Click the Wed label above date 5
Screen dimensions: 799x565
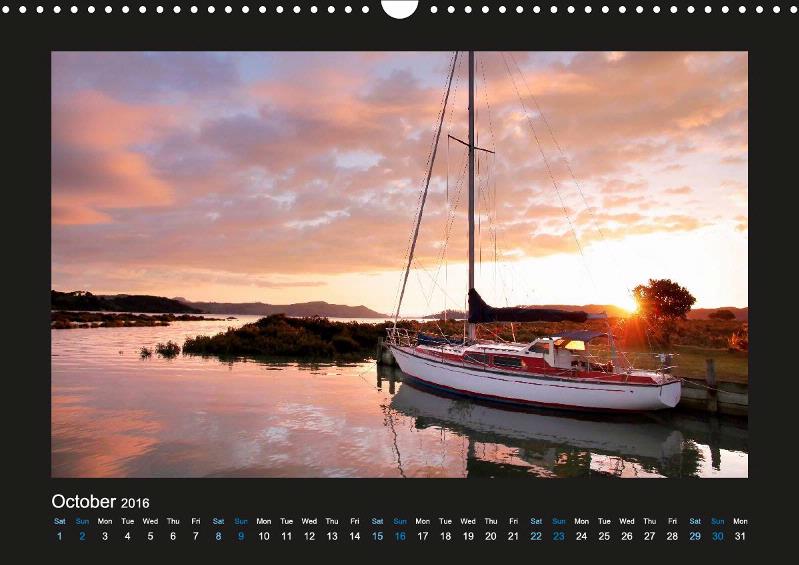(x=150, y=521)
